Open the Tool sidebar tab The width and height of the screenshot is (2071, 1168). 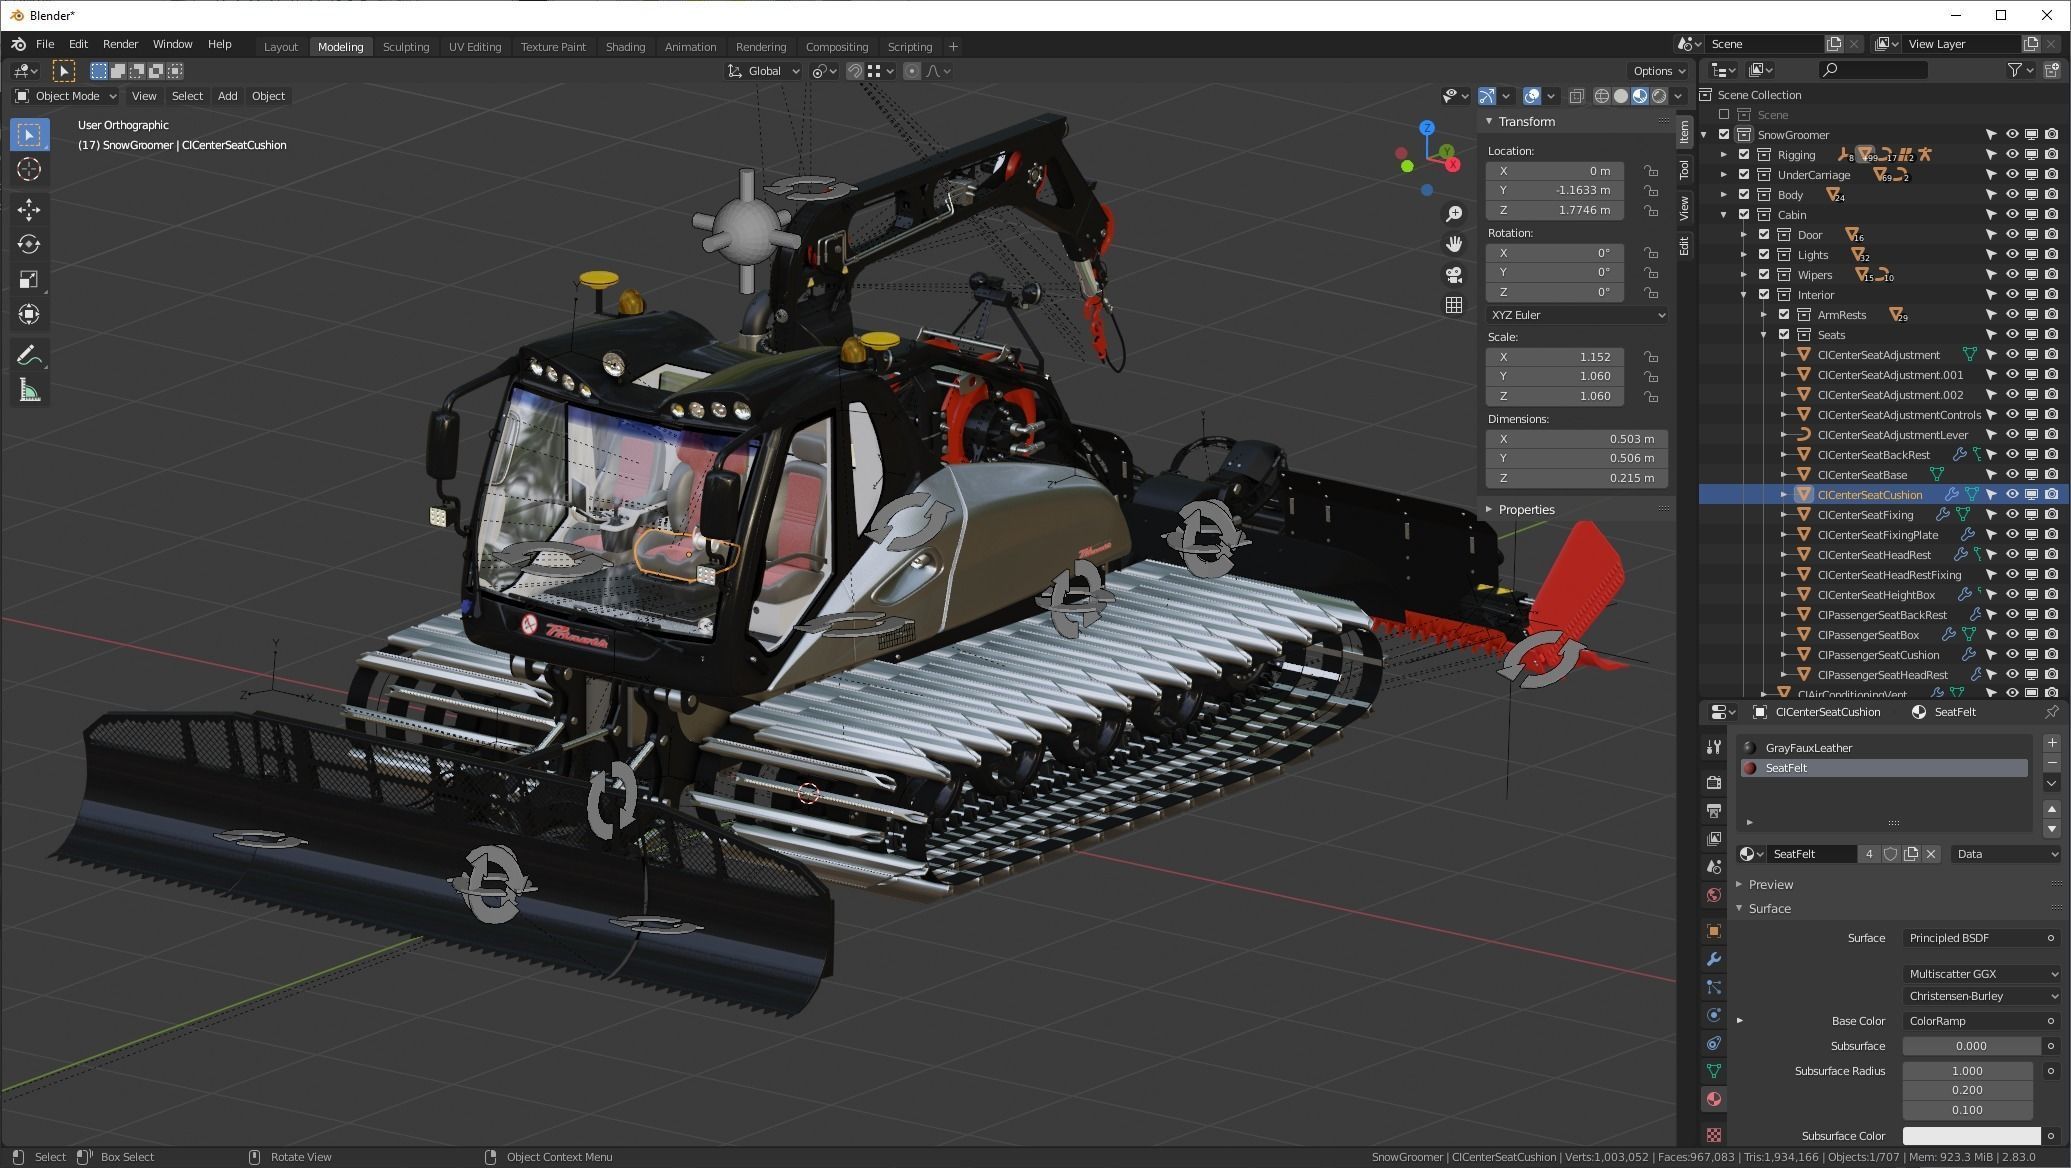(x=1684, y=171)
